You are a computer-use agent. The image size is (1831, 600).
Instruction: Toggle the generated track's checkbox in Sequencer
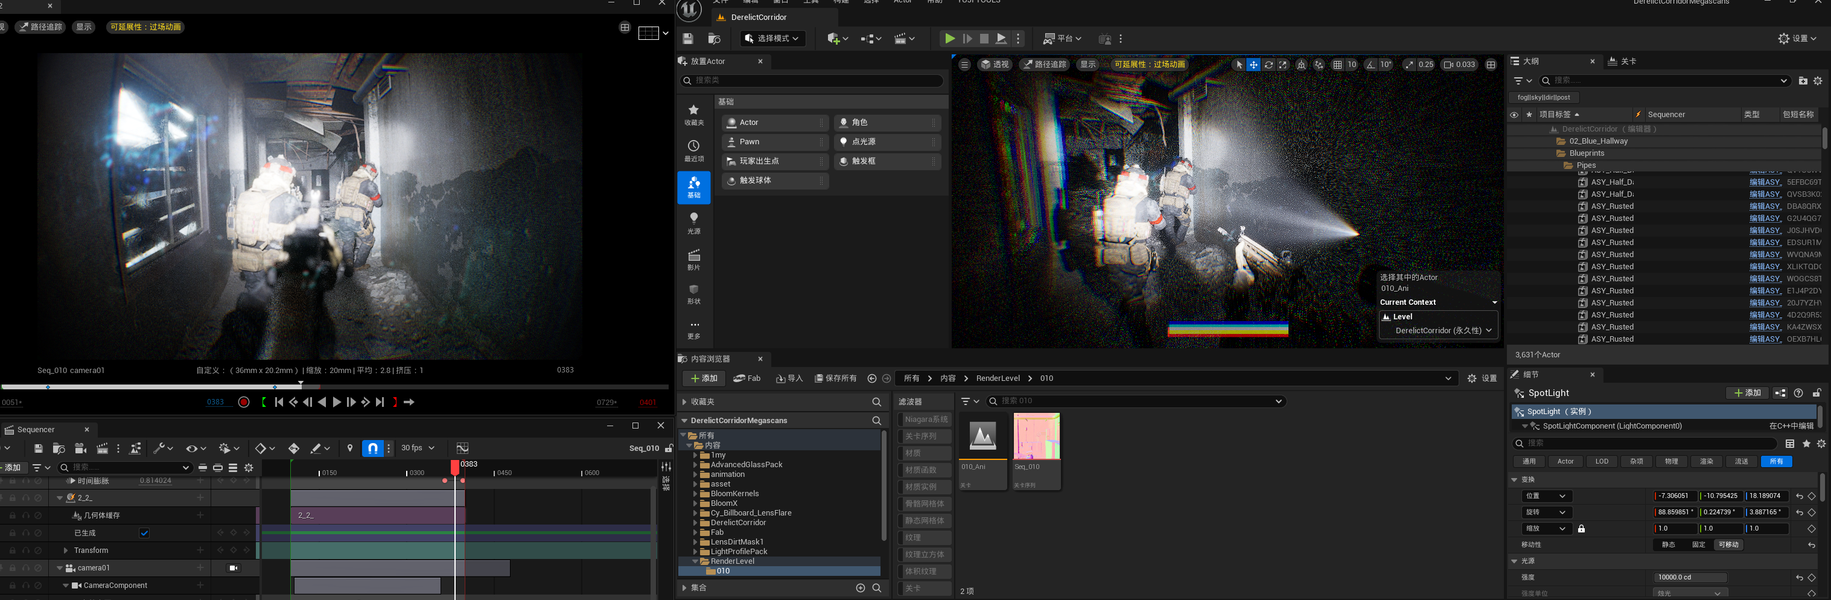[144, 533]
